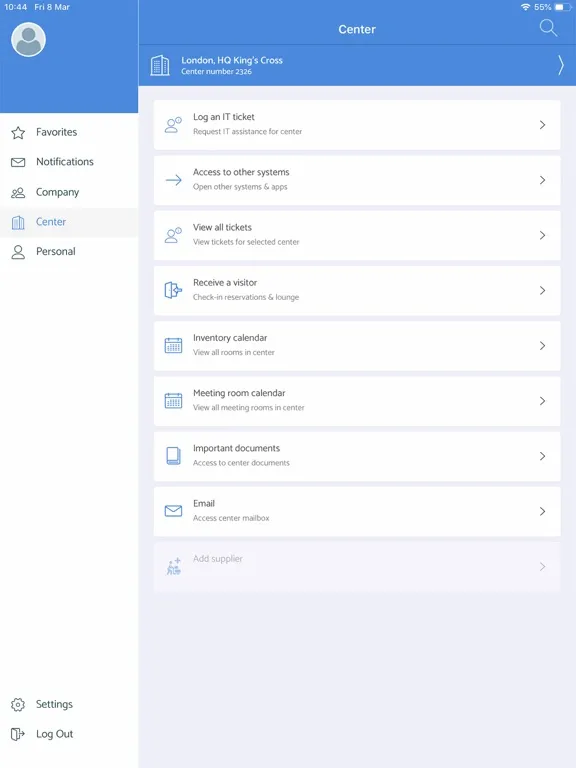This screenshot has width=576, height=768.
Task: Open Inventory calendar
Action: 357,346
